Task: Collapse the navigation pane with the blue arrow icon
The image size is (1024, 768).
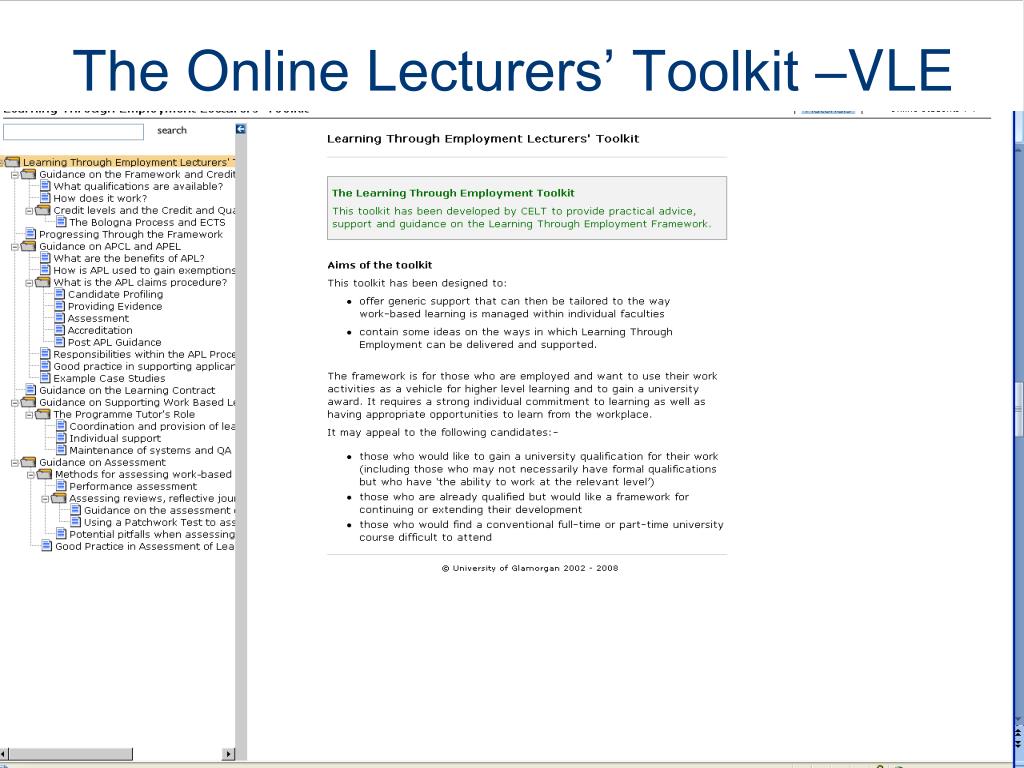Action: [240, 129]
